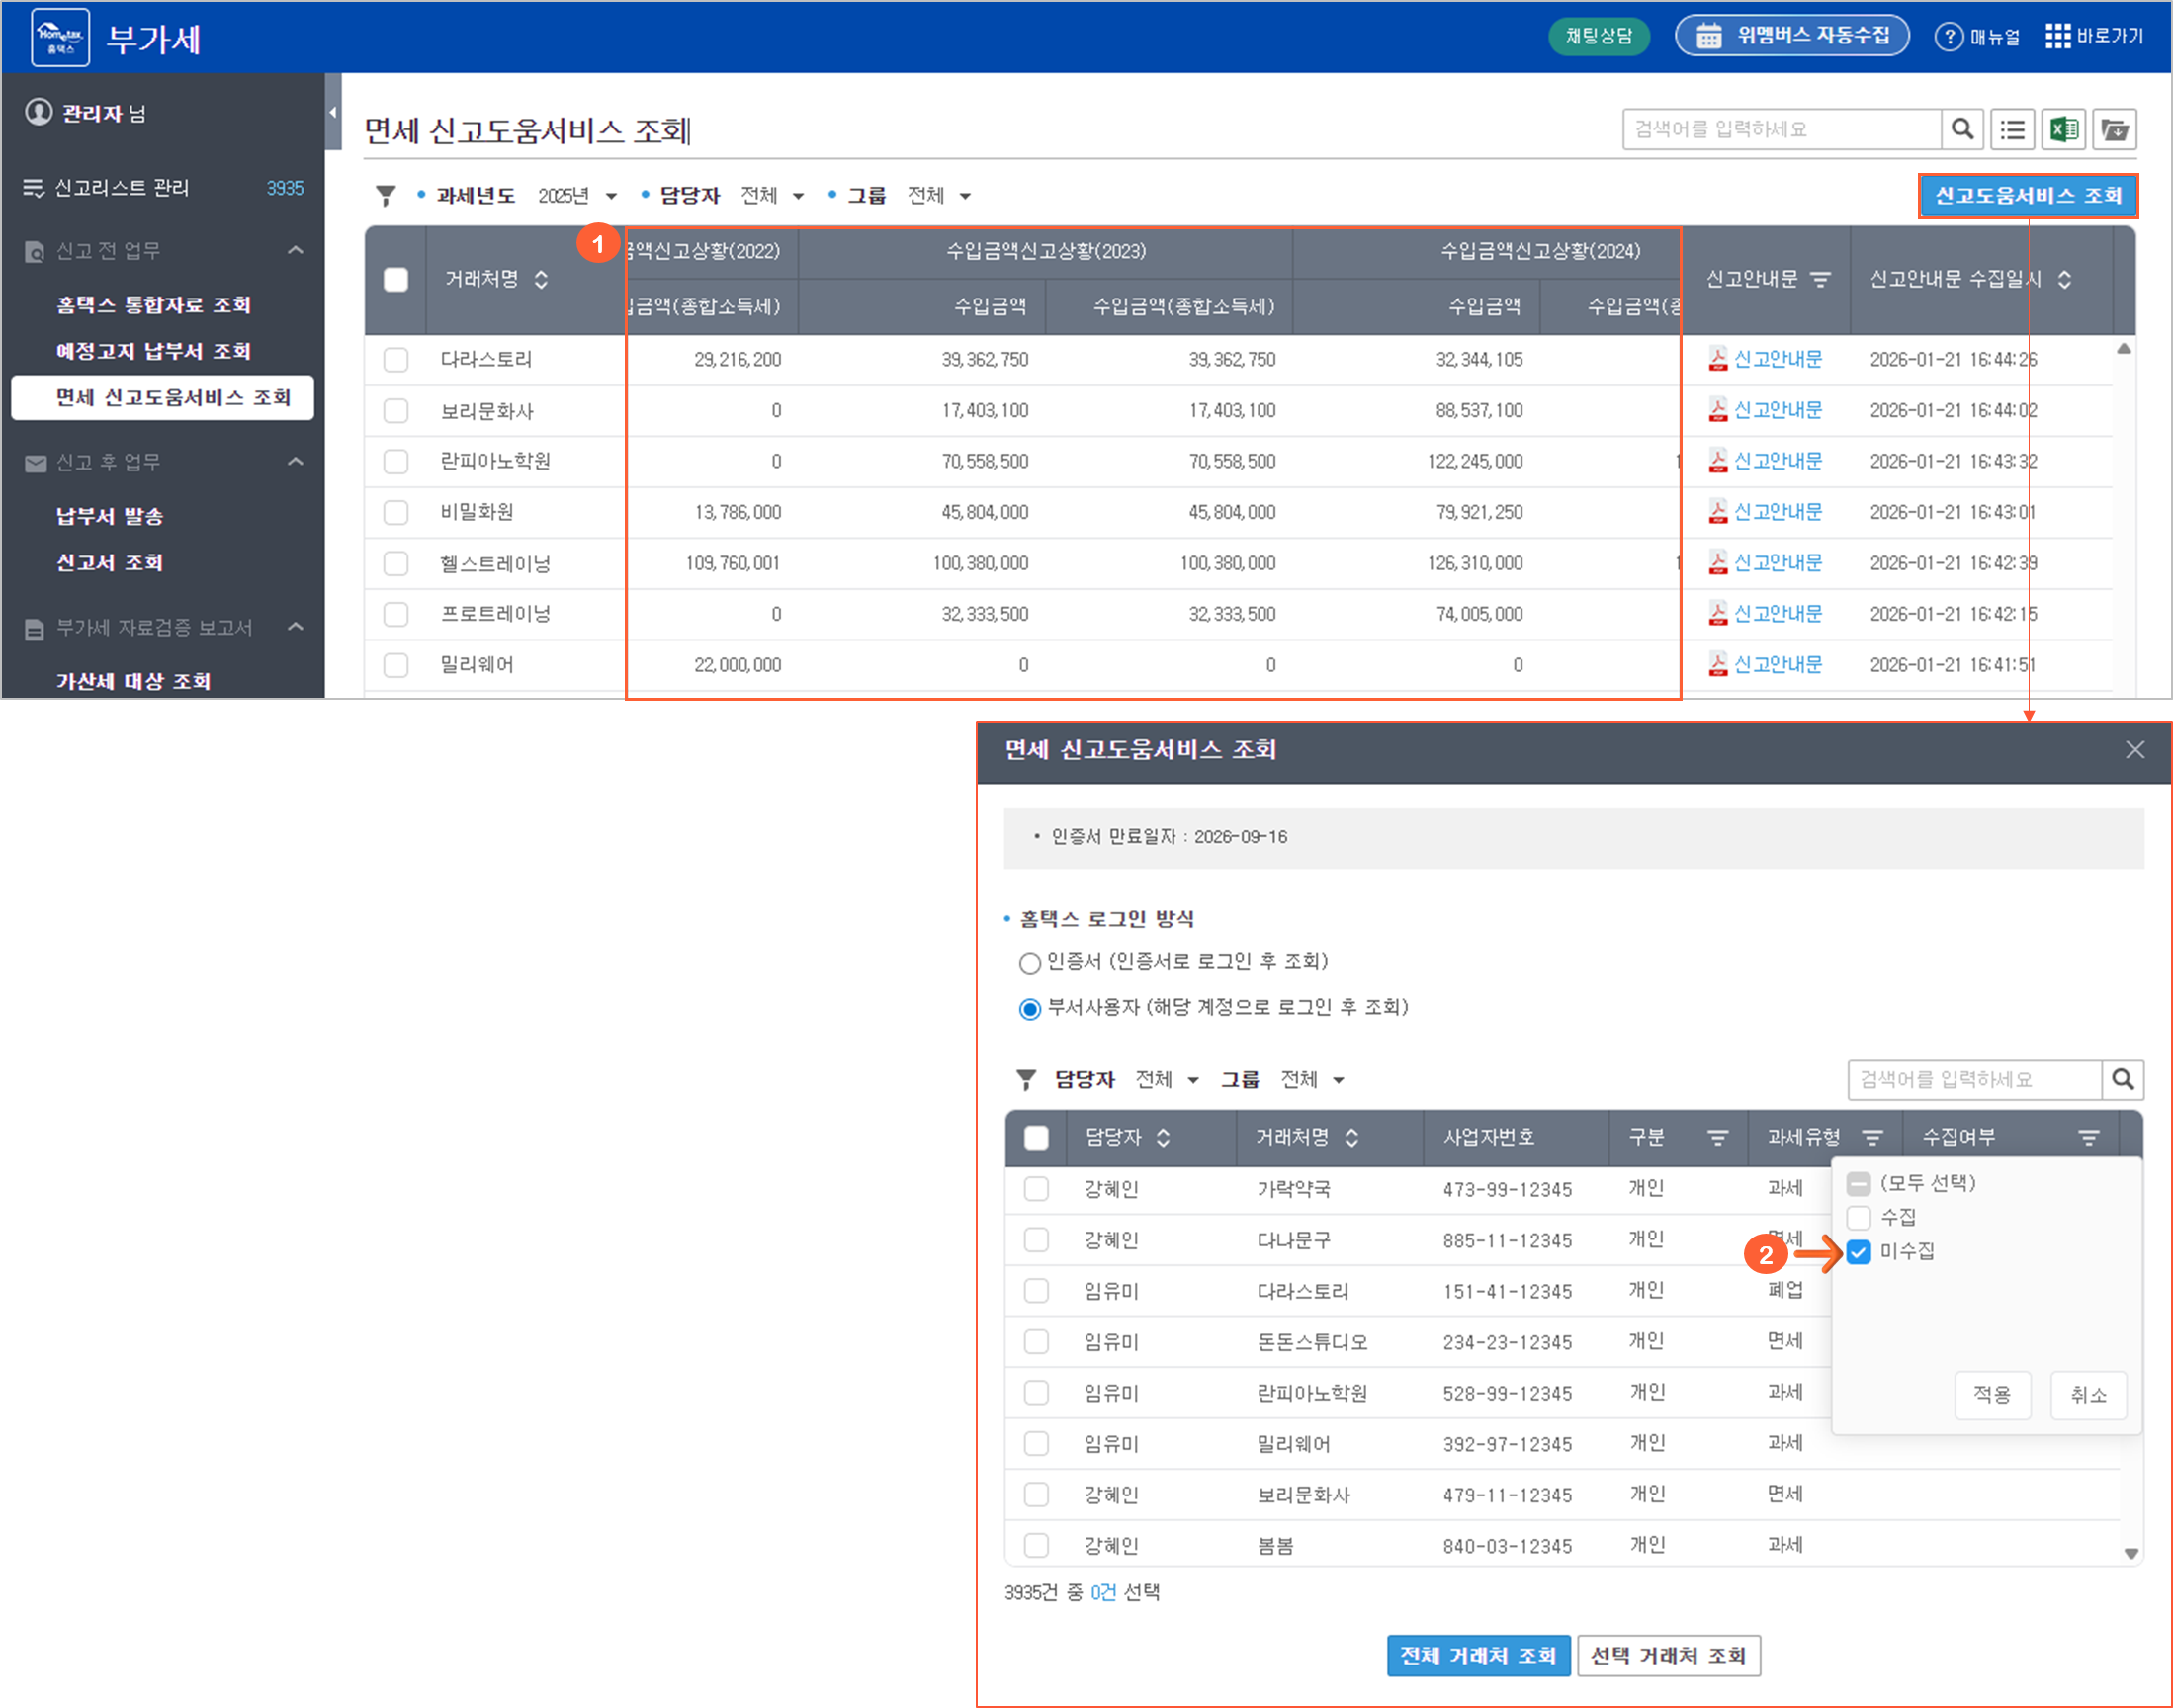Click the 전체 거래처 조회 button
Image resolution: width=2173 pixels, height=1708 pixels.
point(1478,1656)
